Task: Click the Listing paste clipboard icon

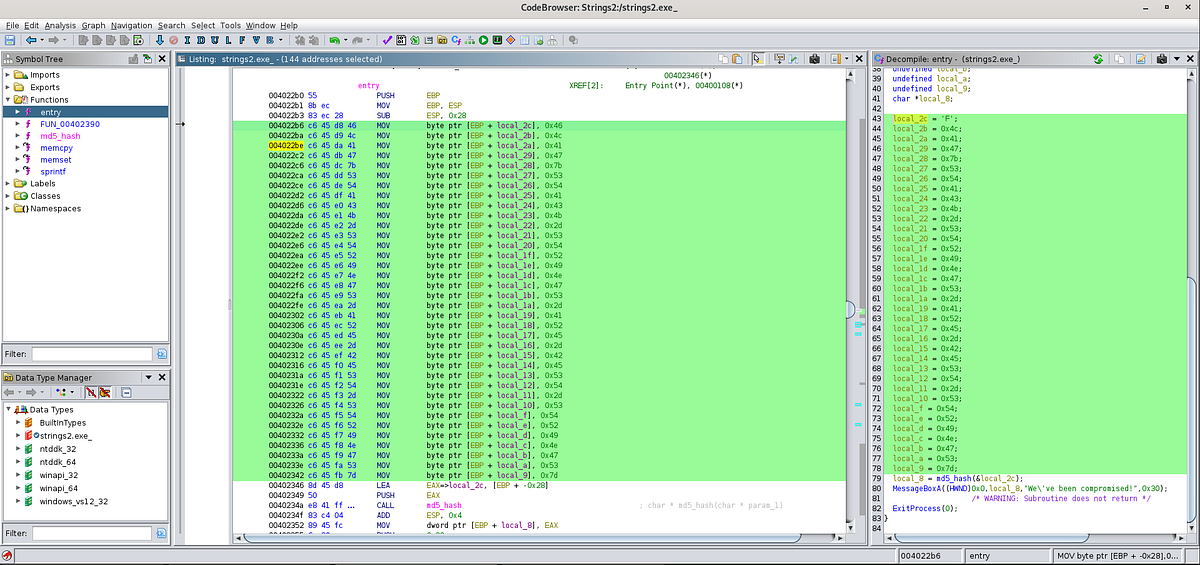Action: 736,59
